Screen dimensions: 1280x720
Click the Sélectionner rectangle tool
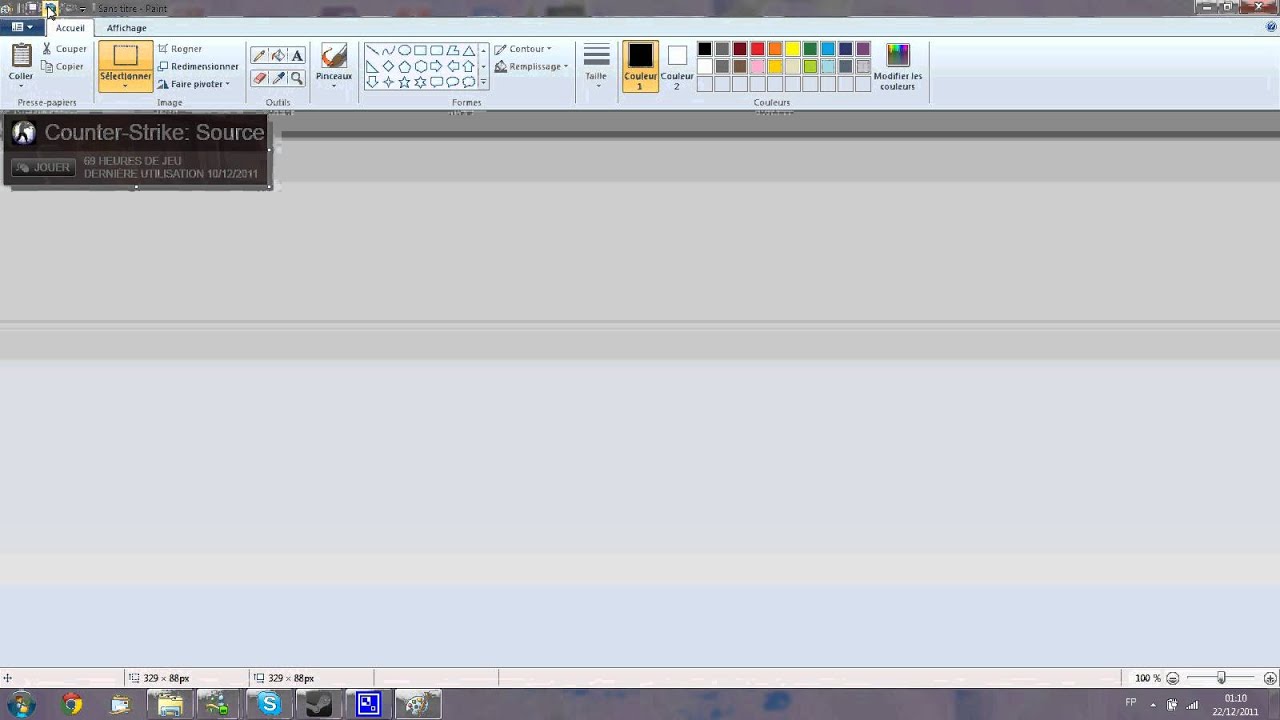[125, 56]
